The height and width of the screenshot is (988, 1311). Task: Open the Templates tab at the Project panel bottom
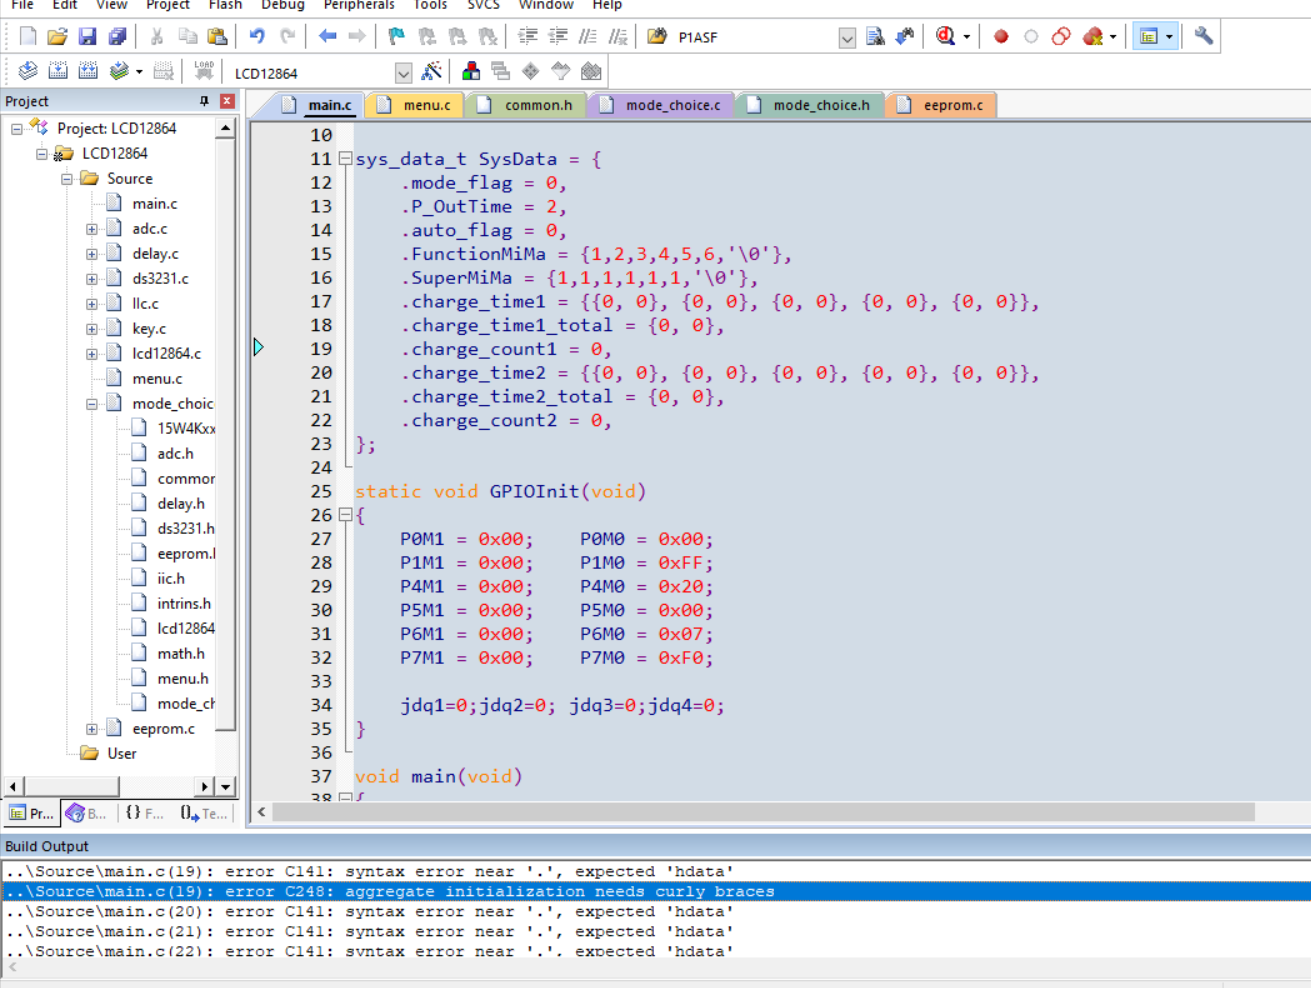pos(204,813)
